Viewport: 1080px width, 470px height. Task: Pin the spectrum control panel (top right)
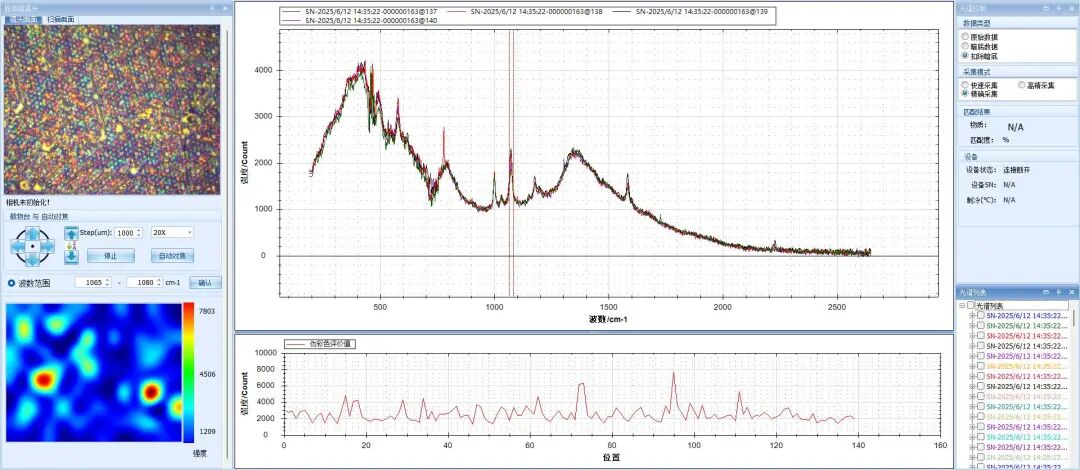[x=1057, y=8]
